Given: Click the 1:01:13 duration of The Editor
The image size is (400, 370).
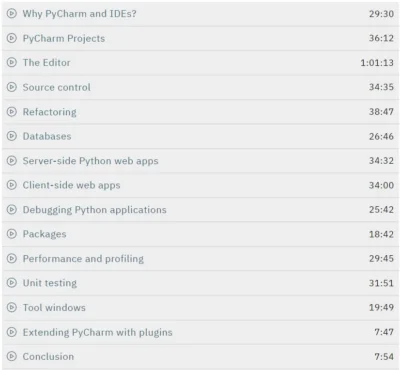Looking at the screenshot, I should pos(377,63).
